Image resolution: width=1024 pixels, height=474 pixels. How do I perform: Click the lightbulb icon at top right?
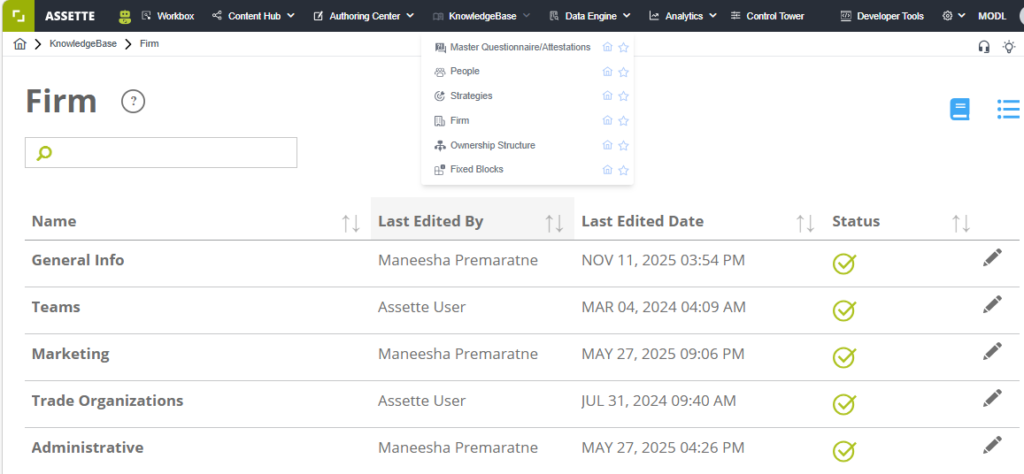(1008, 46)
